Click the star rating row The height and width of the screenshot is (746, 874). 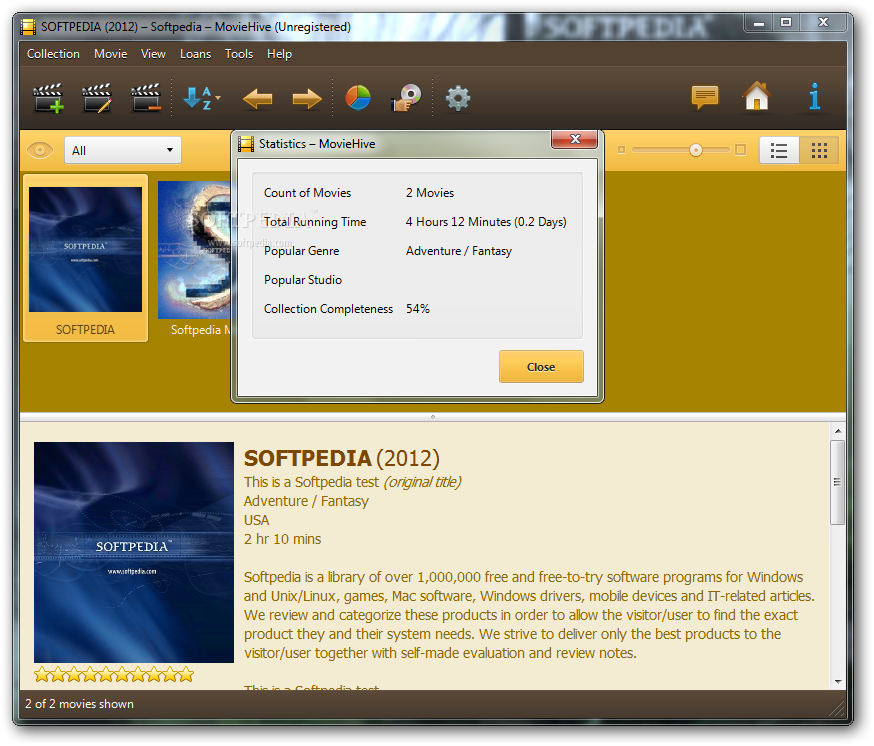tap(114, 675)
